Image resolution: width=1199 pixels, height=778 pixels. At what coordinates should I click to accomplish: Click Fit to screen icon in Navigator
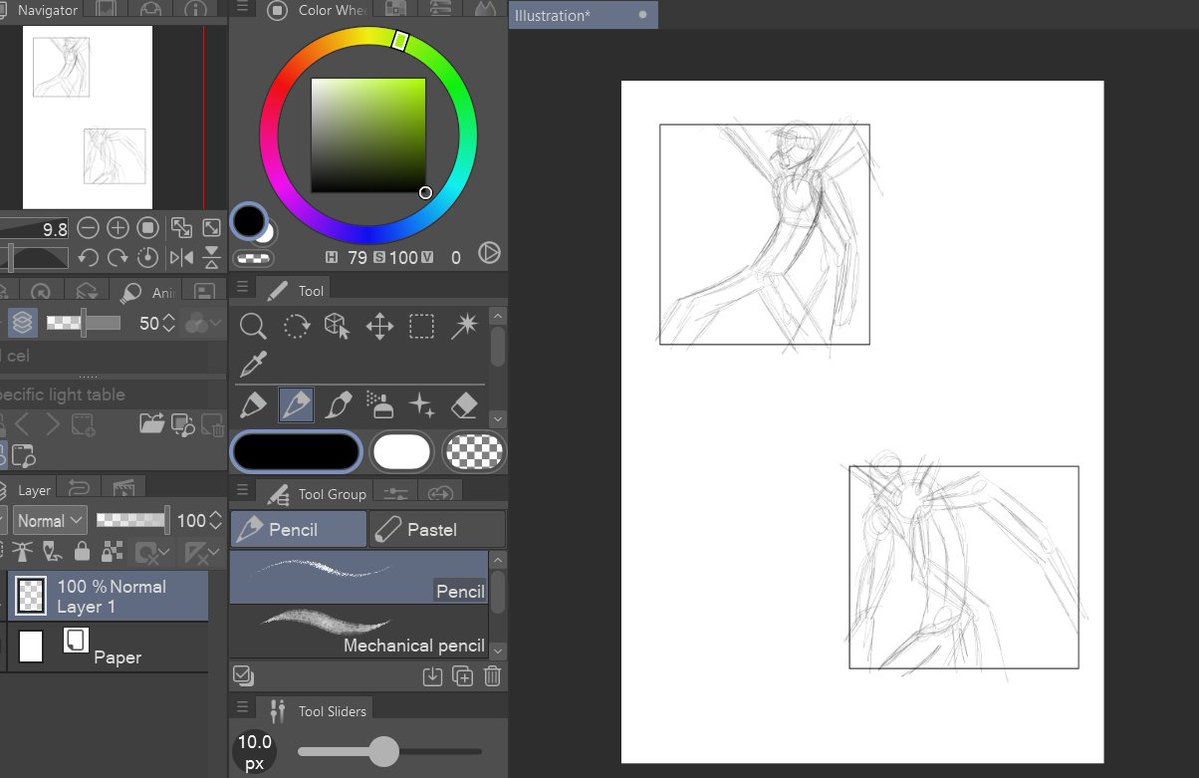(181, 228)
